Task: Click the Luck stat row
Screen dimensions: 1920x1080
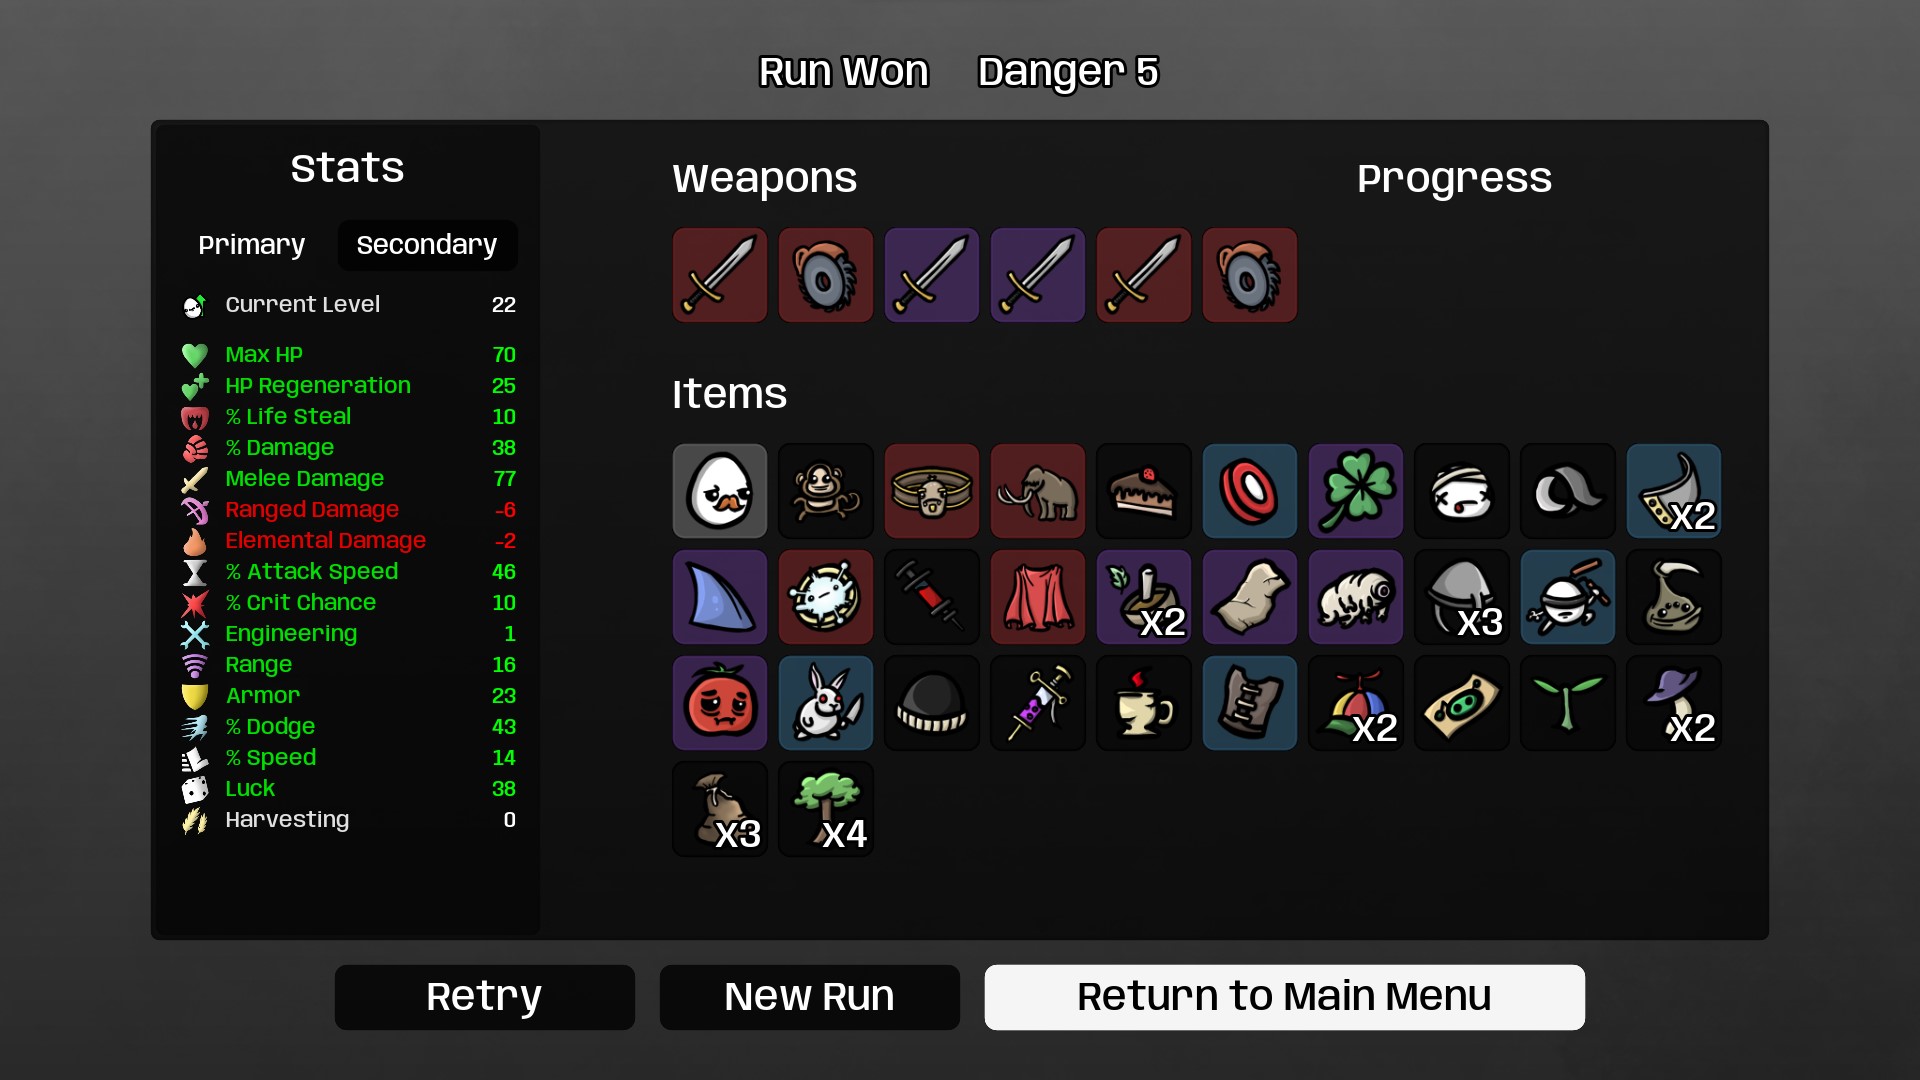Action: (x=349, y=789)
